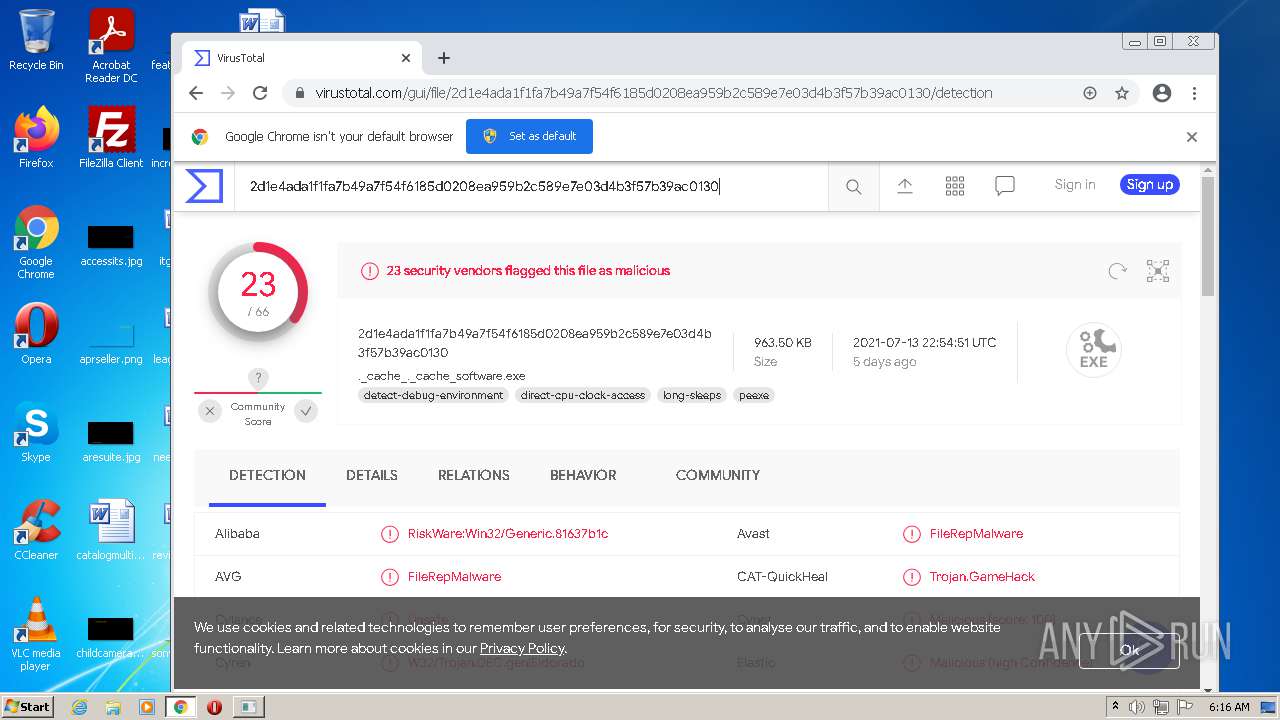Switch to the DETECTION tab
This screenshot has width=1280, height=720.
267,475
